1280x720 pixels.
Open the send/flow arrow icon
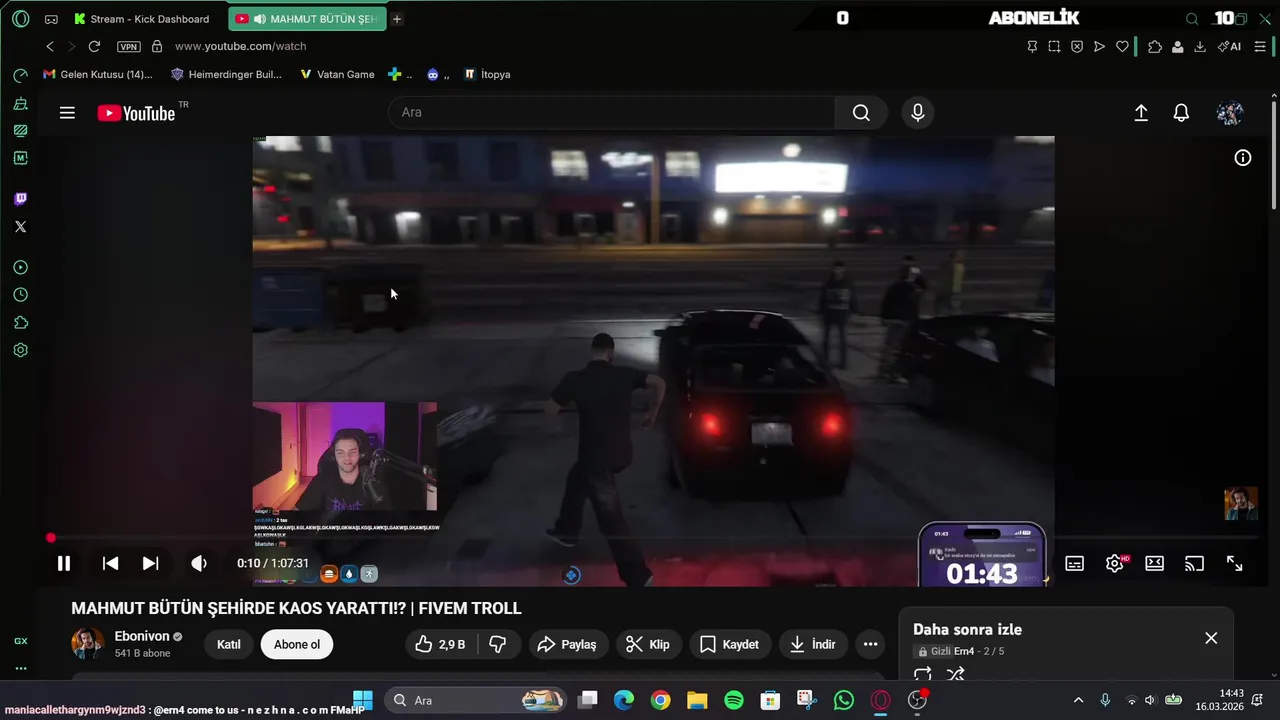coord(1099,46)
